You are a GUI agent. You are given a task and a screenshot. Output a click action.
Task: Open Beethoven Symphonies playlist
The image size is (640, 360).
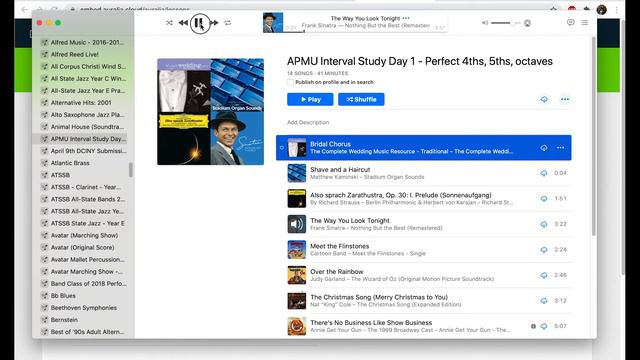coord(83,308)
